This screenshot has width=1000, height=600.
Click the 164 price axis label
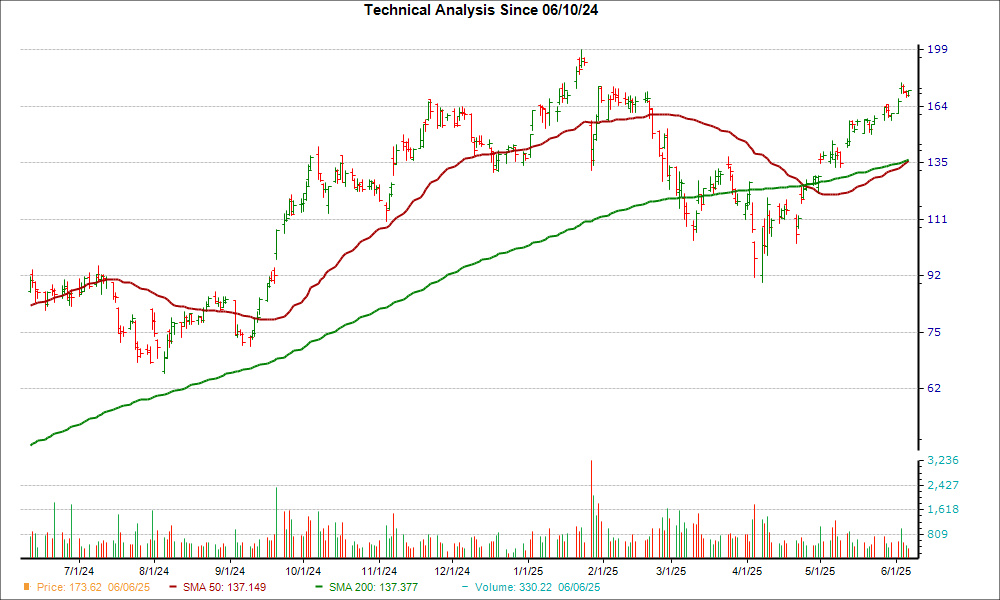(938, 106)
